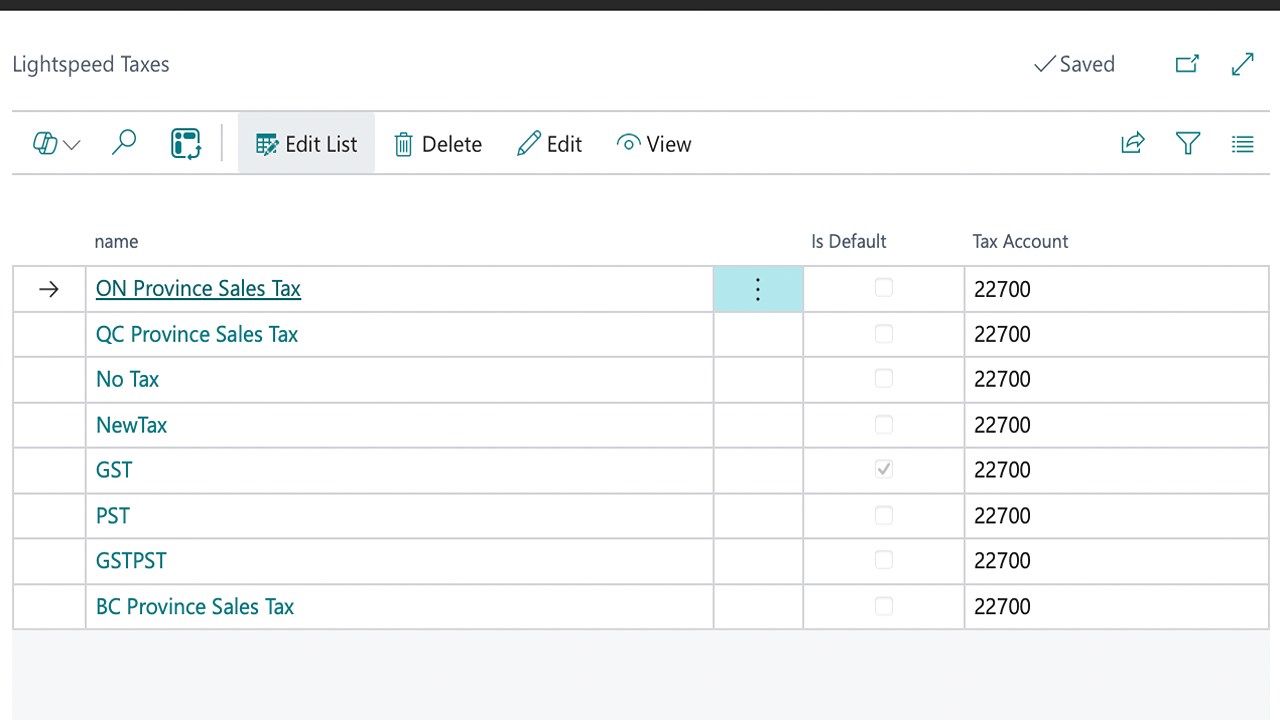
Task: Open page in new window icon
Action: [1187, 64]
